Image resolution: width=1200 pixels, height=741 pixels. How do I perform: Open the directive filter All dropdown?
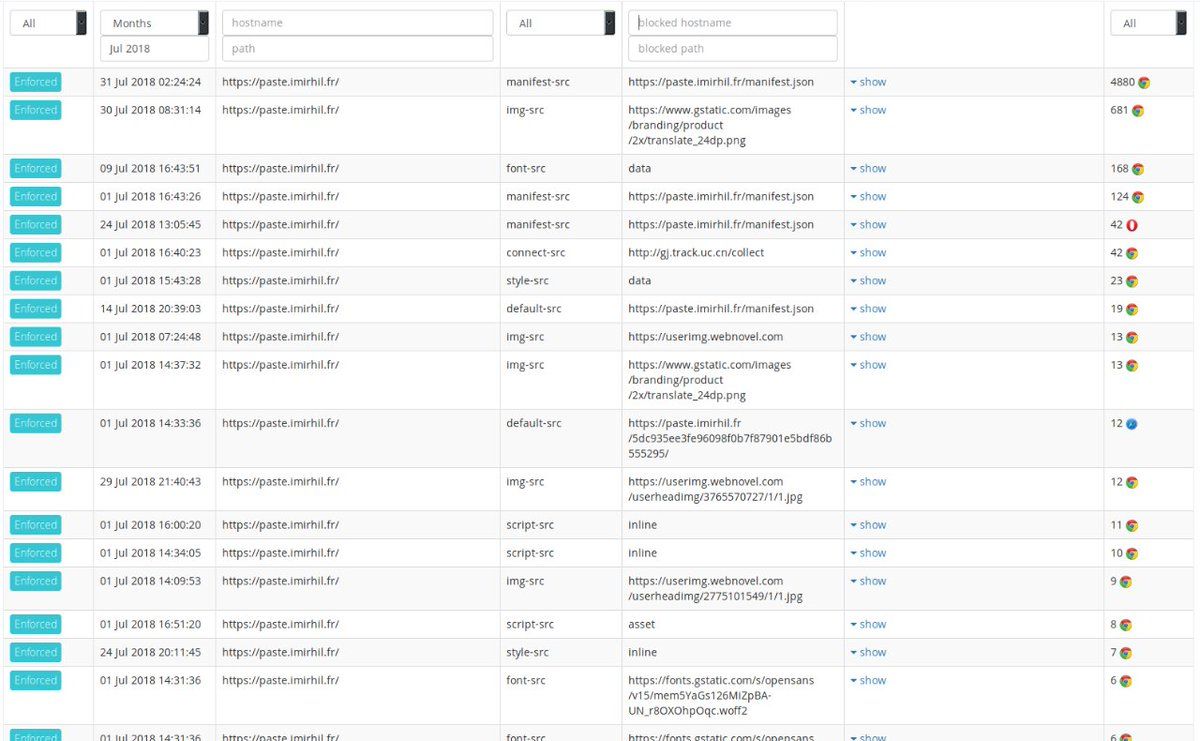tap(560, 23)
